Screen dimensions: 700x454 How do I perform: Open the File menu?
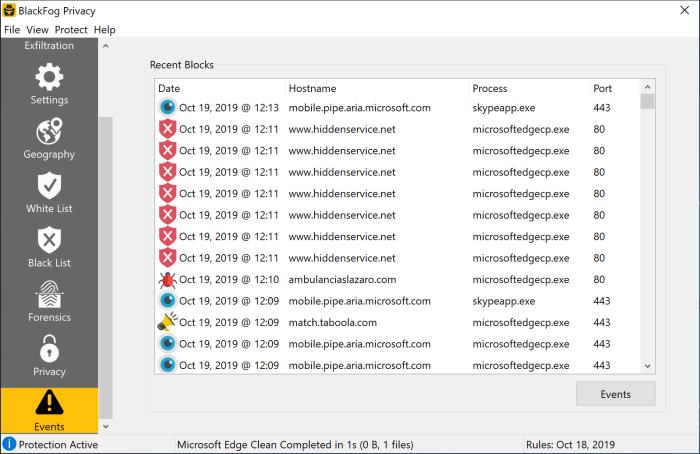(x=12, y=30)
